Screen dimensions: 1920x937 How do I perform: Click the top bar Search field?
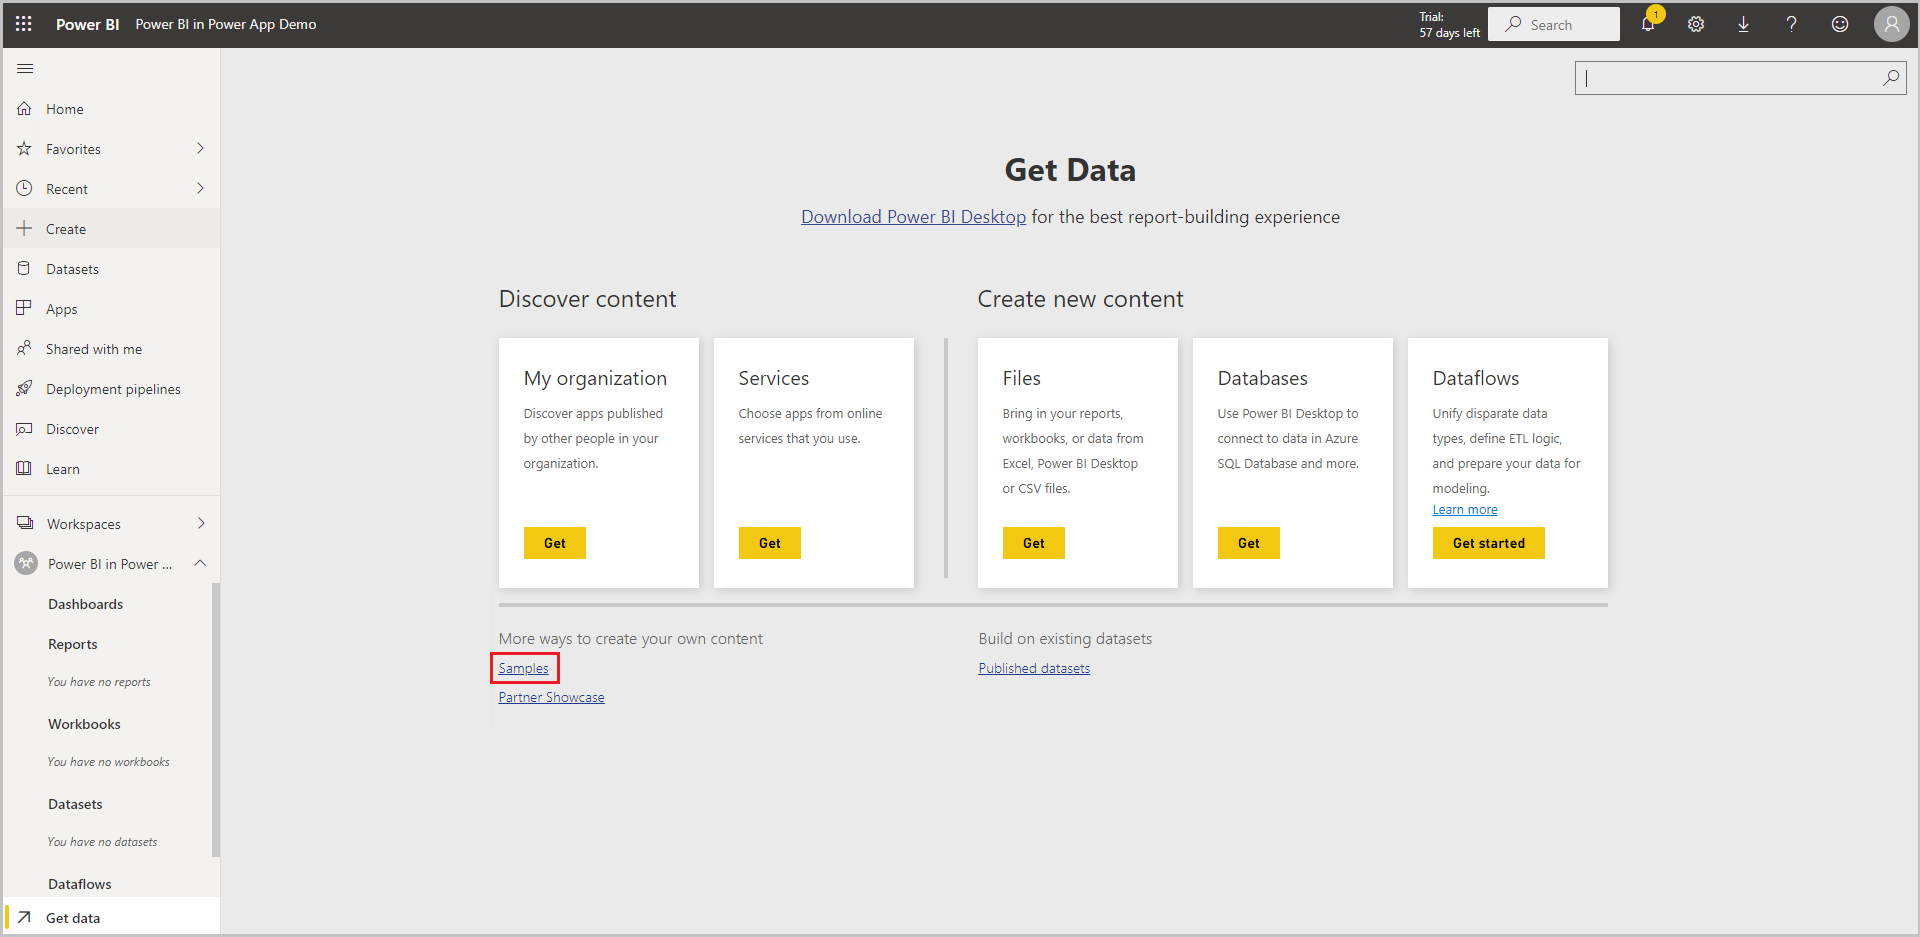click(x=1553, y=23)
